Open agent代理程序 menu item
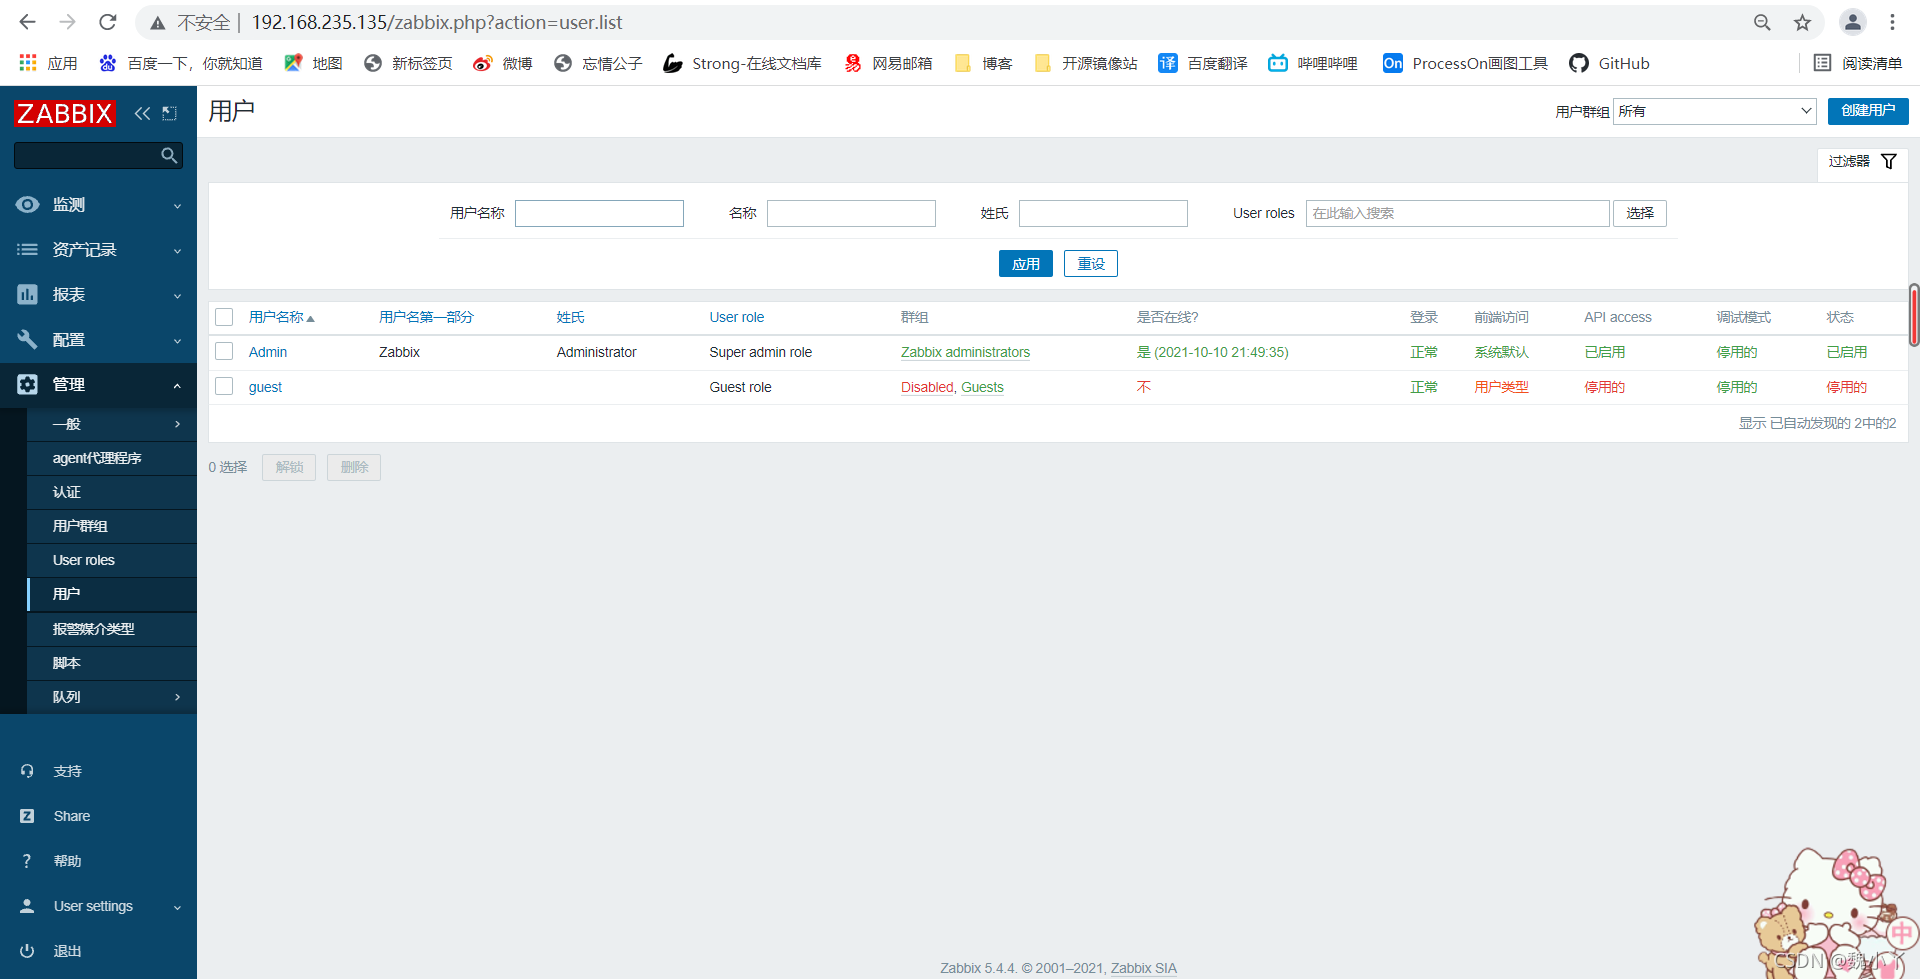This screenshot has width=1920, height=979. click(x=97, y=458)
